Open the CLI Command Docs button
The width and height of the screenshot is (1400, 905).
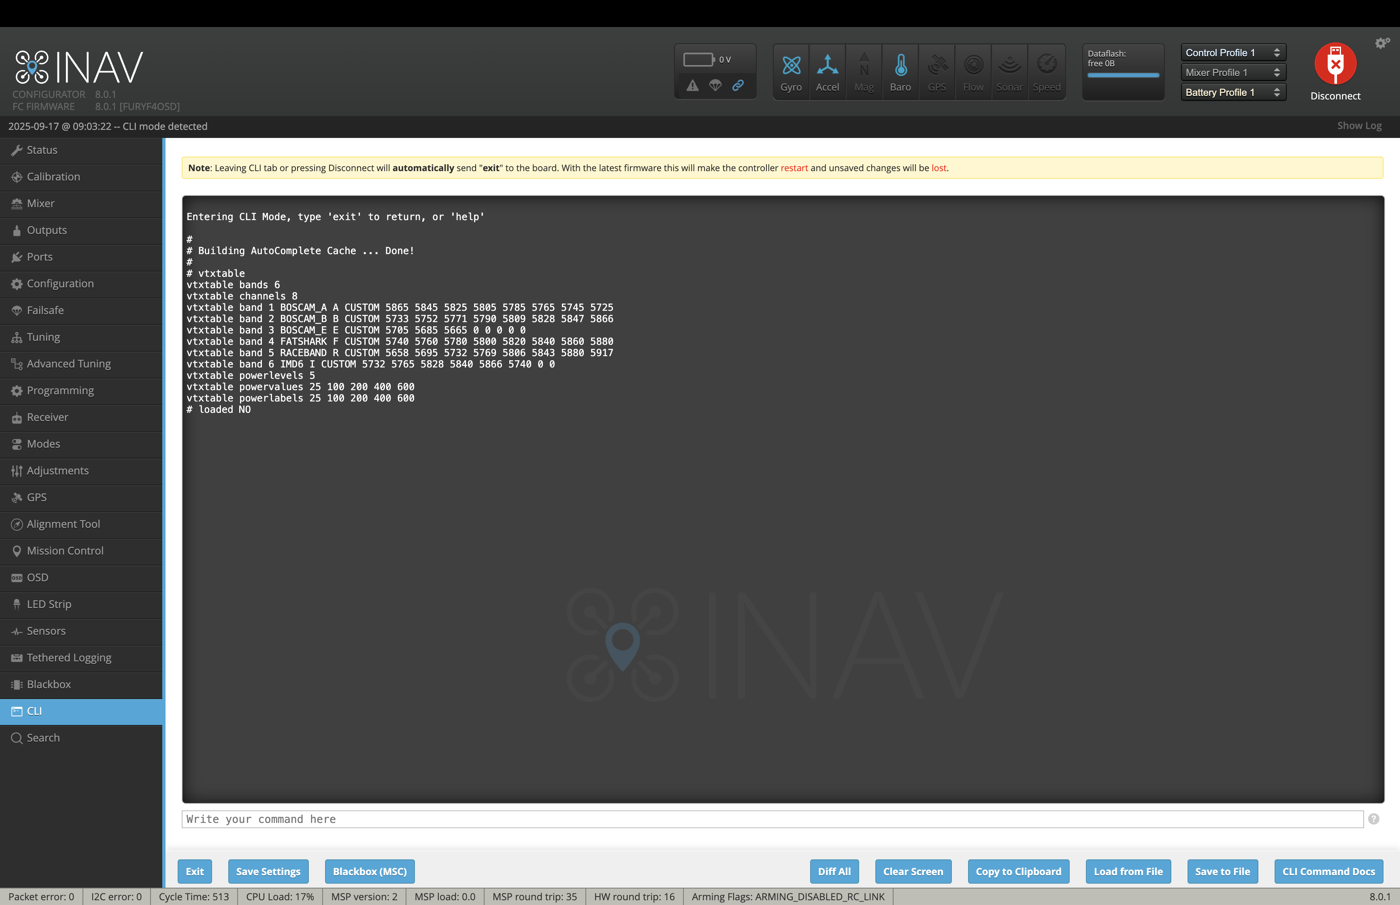1328,871
